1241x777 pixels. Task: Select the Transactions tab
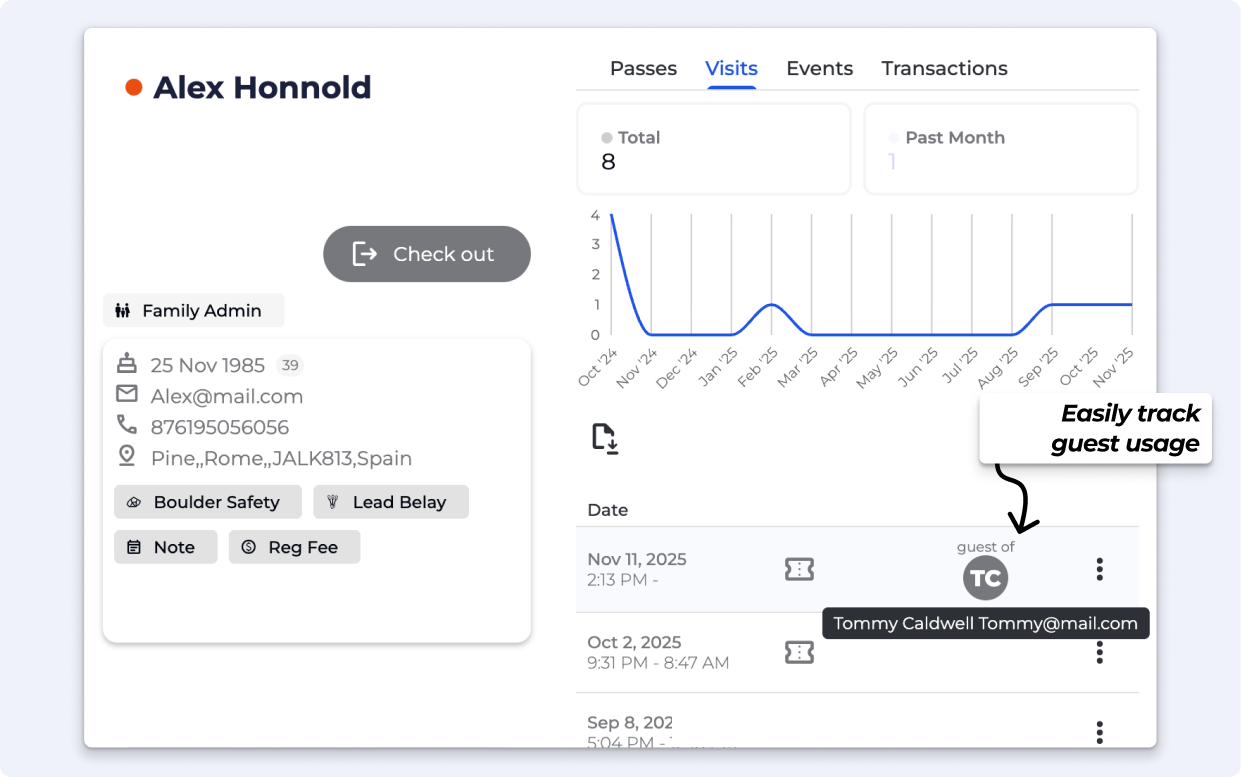tap(944, 69)
